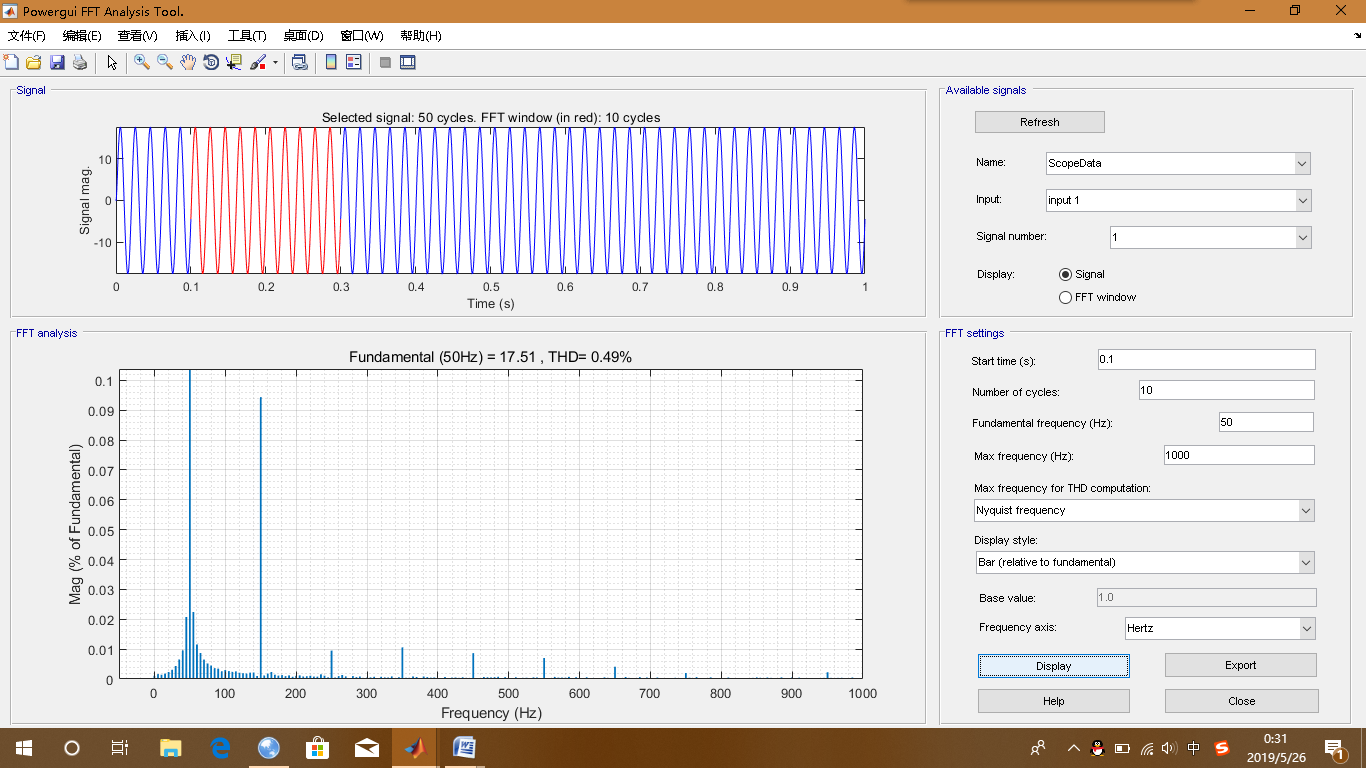1366x768 pixels.
Task: Select the Rotate 3D tool
Action: coord(211,62)
